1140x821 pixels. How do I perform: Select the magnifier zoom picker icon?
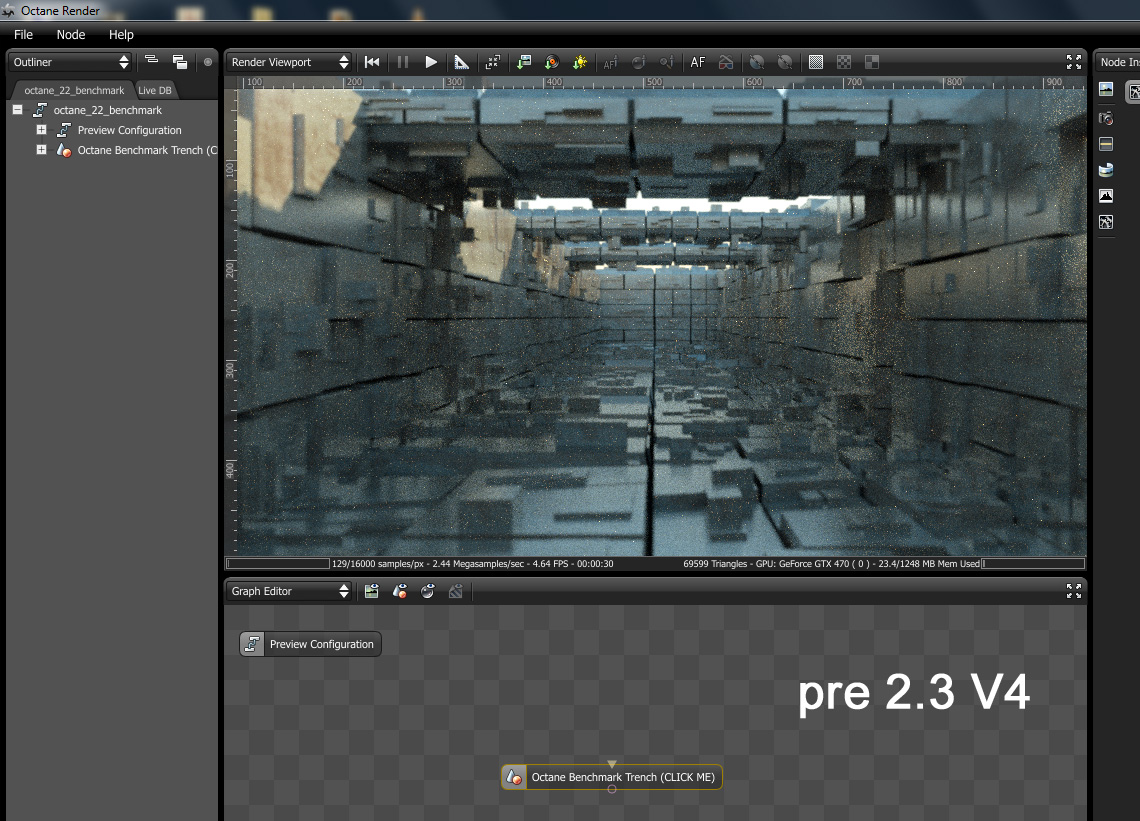(667, 63)
